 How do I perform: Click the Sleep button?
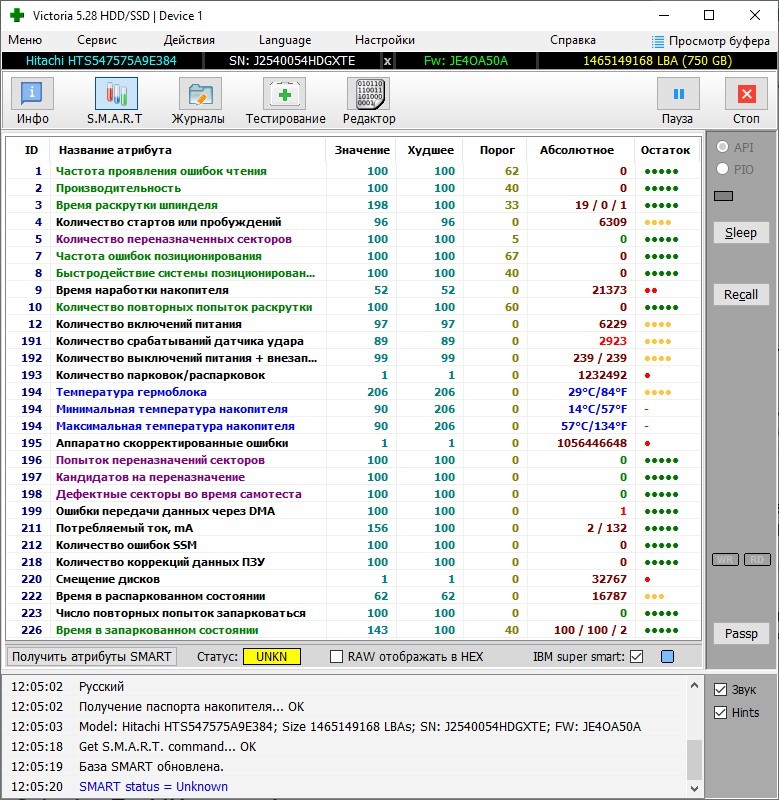[741, 233]
